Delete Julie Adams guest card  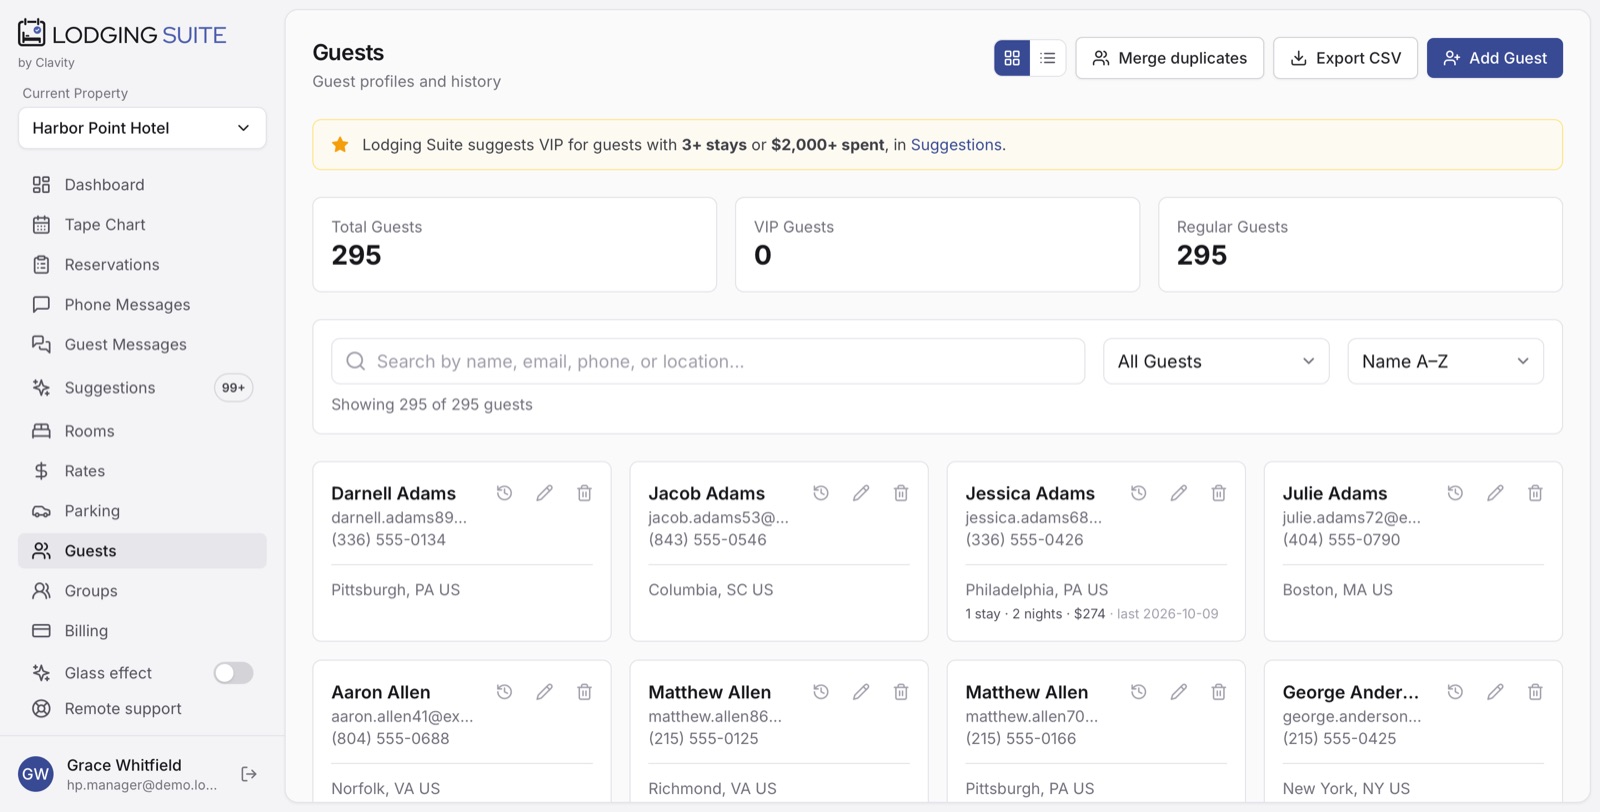tap(1535, 493)
